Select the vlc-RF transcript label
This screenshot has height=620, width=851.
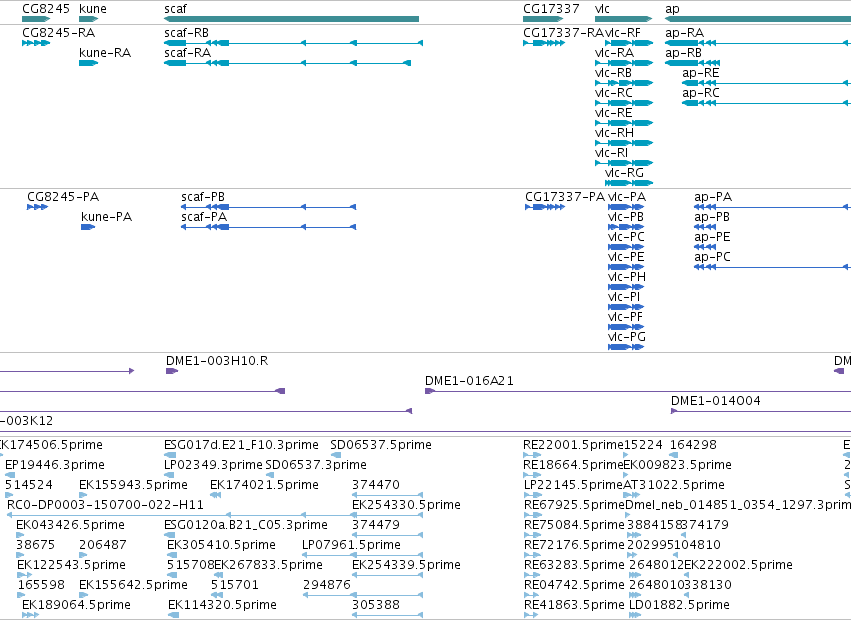click(x=623, y=33)
